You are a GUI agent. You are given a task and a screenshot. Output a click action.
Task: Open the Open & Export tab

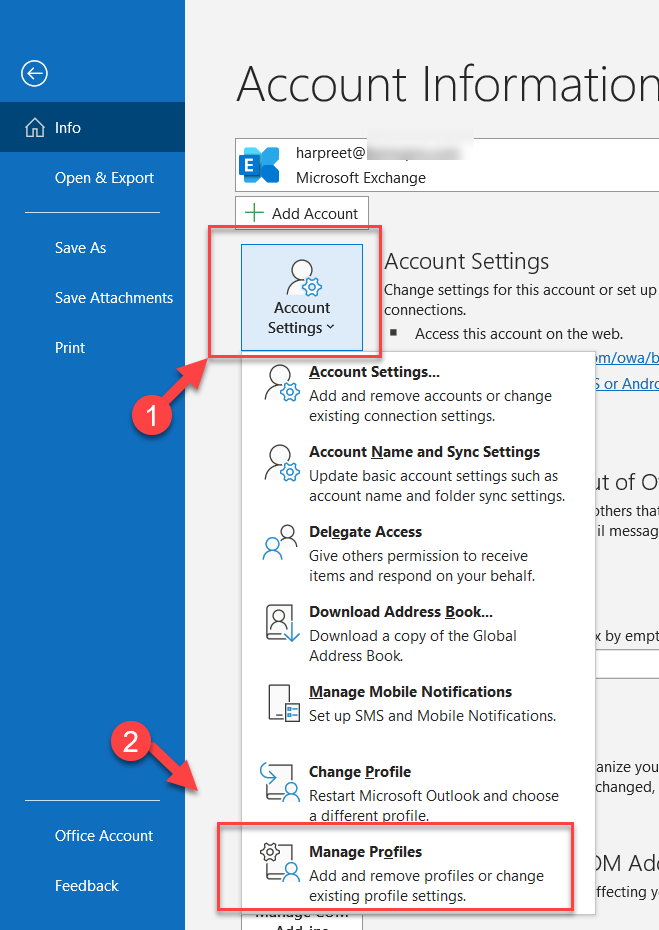[104, 177]
